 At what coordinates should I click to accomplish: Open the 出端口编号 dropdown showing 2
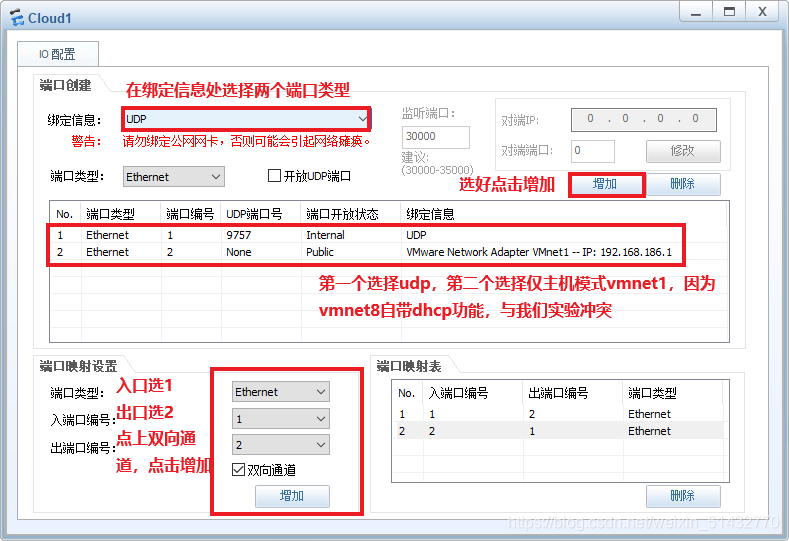281,445
